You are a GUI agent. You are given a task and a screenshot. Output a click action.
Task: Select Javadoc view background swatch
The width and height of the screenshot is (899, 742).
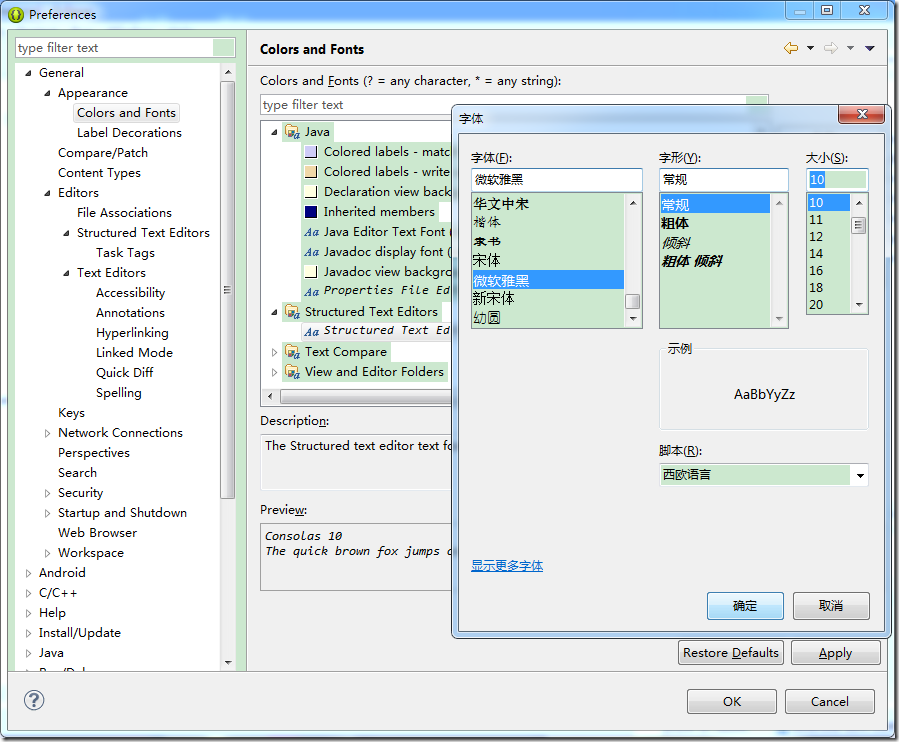pos(311,272)
